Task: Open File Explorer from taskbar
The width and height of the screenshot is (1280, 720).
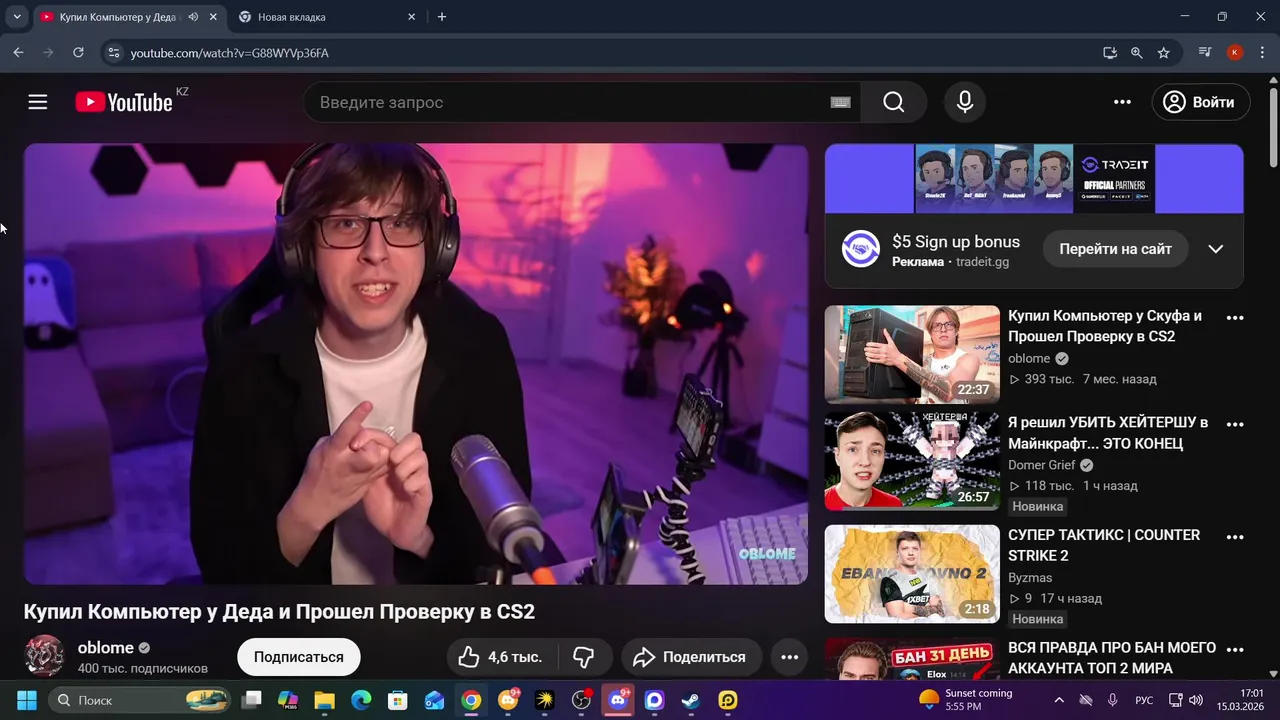Action: pos(324,700)
